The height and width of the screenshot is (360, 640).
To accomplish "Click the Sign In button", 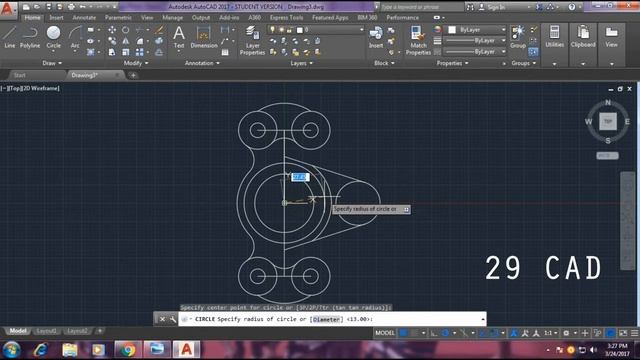I will point(494,7).
